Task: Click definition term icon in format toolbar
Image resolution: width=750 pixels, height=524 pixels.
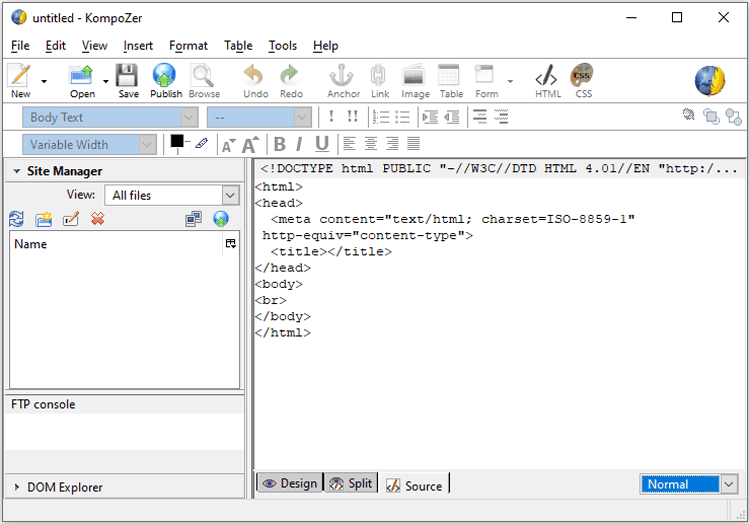Action: click(x=480, y=117)
